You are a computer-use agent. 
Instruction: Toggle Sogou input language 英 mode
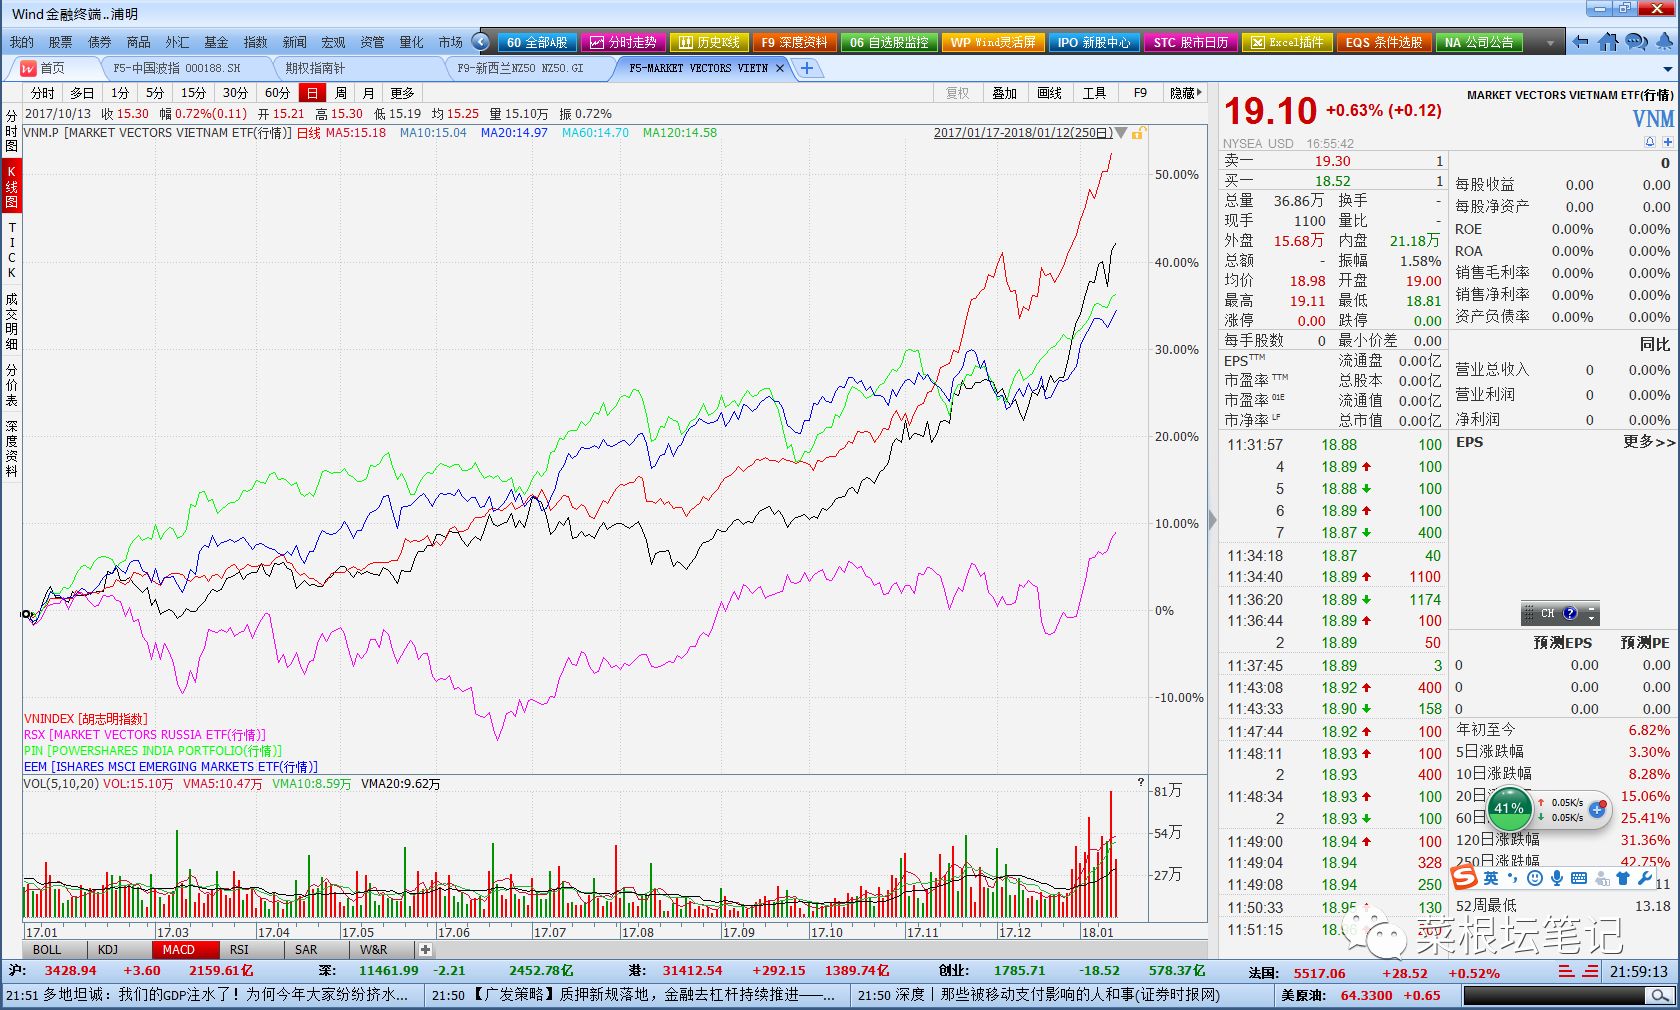1491,878
